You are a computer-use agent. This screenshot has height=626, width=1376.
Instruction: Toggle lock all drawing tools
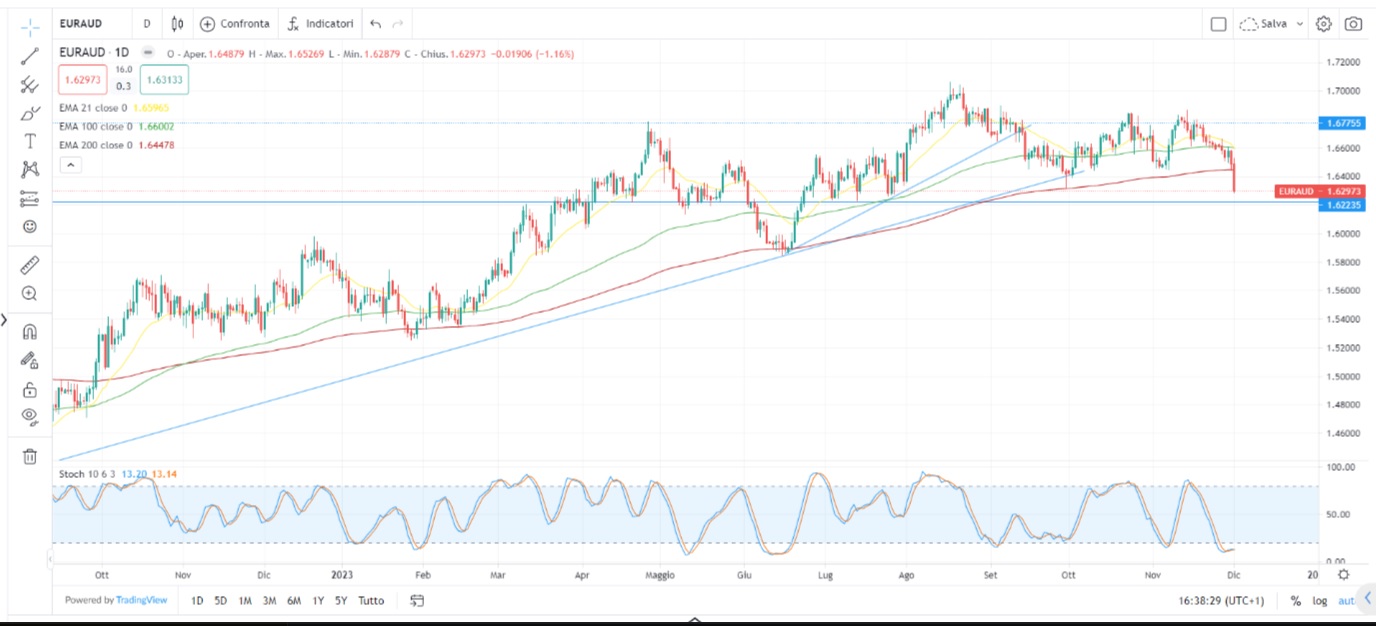30,389
